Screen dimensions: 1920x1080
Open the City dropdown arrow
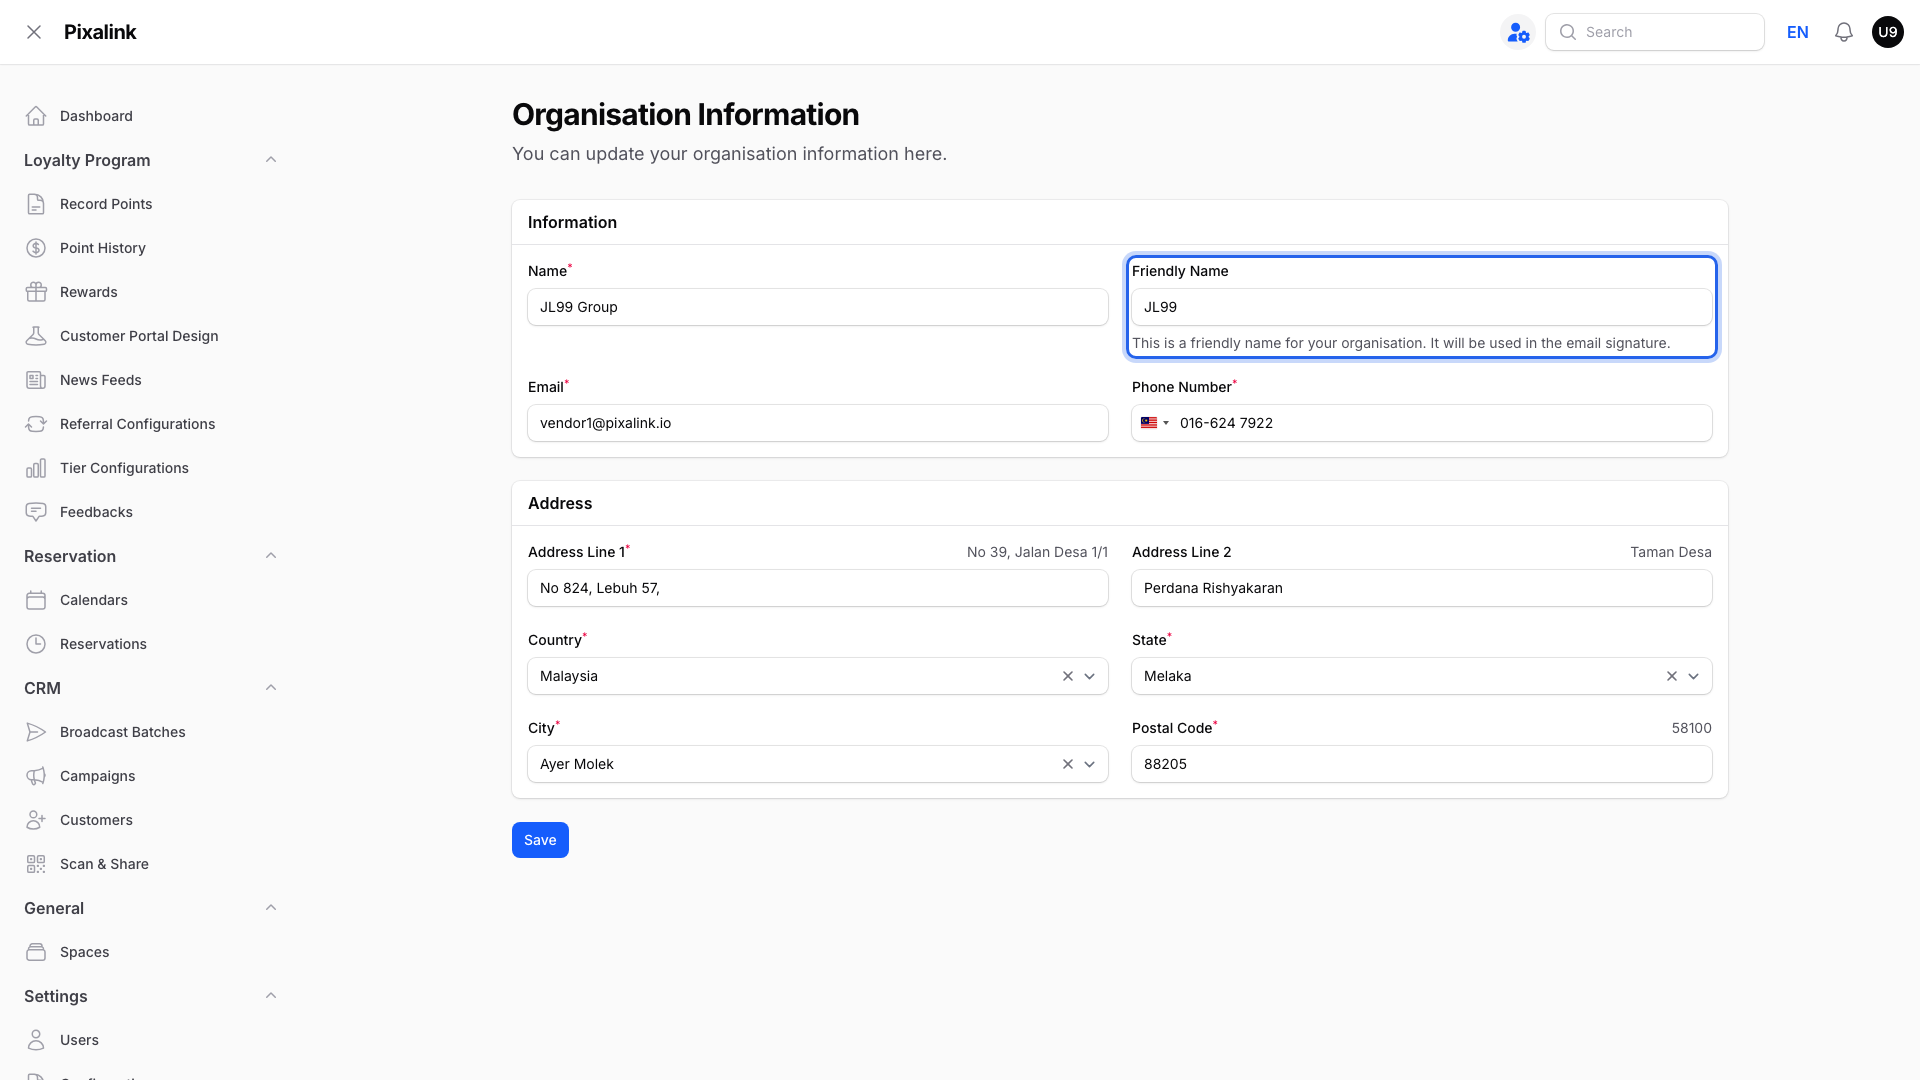(x=1090, y=764)
